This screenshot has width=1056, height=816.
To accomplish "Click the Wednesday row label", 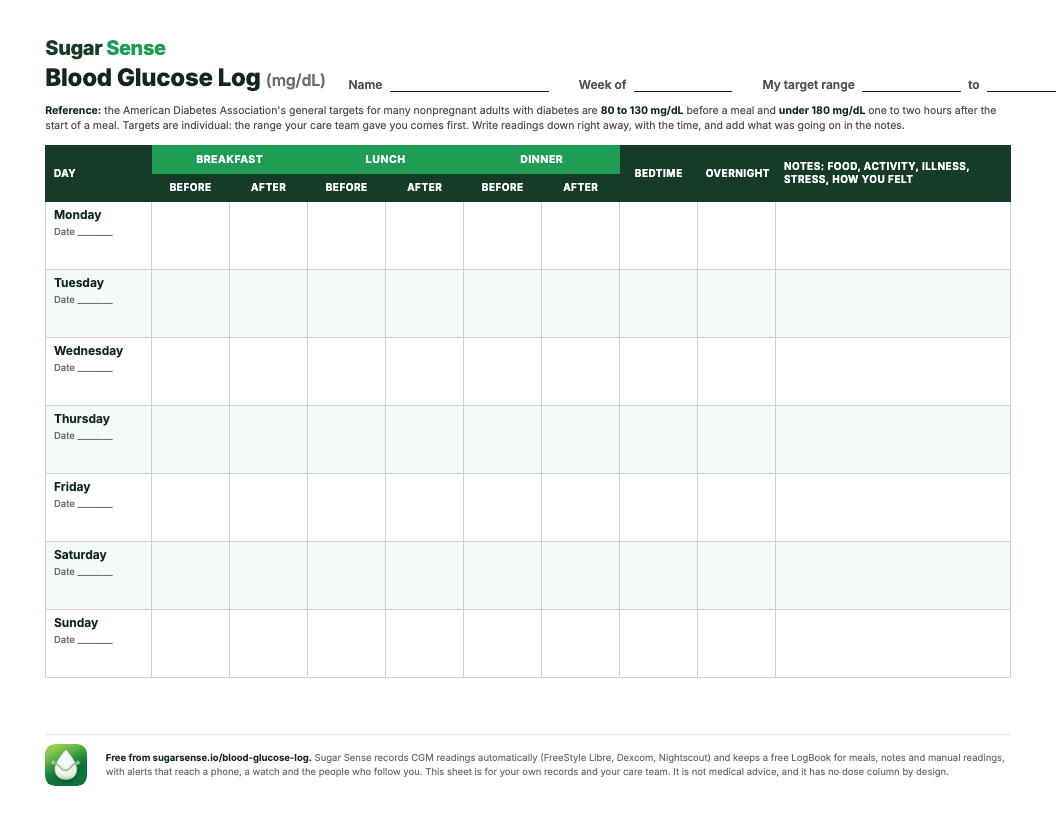I will coord(88,351).
